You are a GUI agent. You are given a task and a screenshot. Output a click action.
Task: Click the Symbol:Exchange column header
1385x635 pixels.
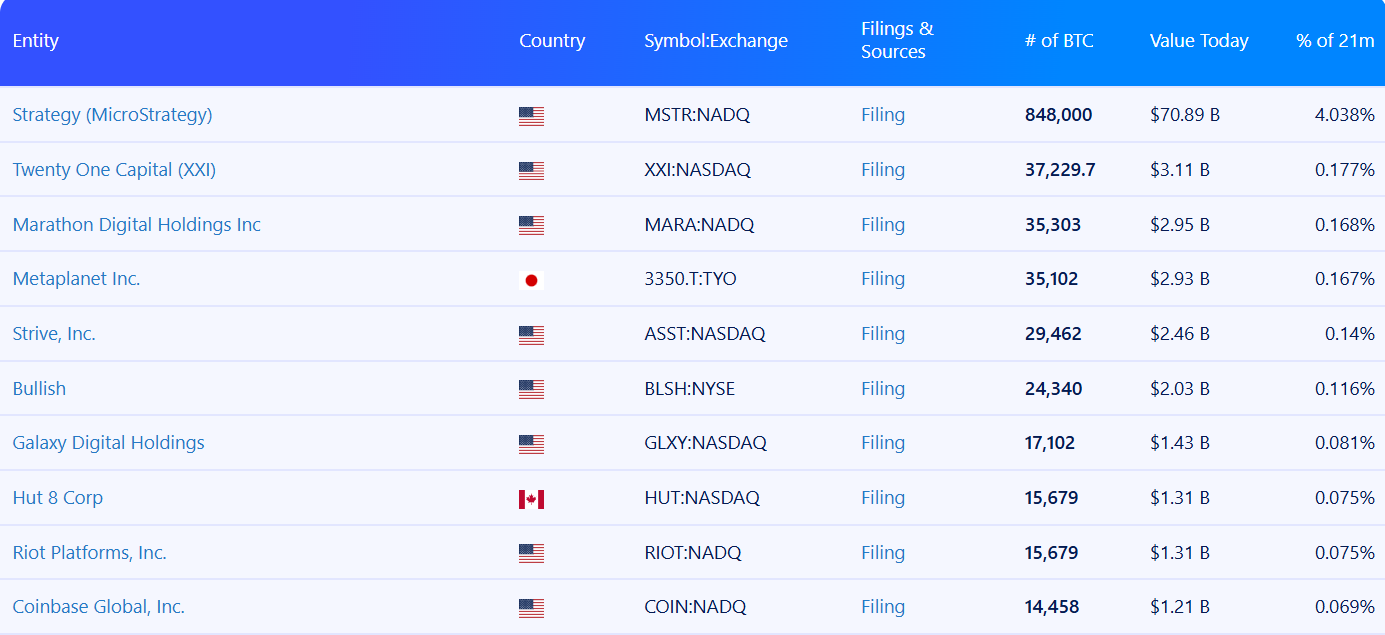coord(716,41)
